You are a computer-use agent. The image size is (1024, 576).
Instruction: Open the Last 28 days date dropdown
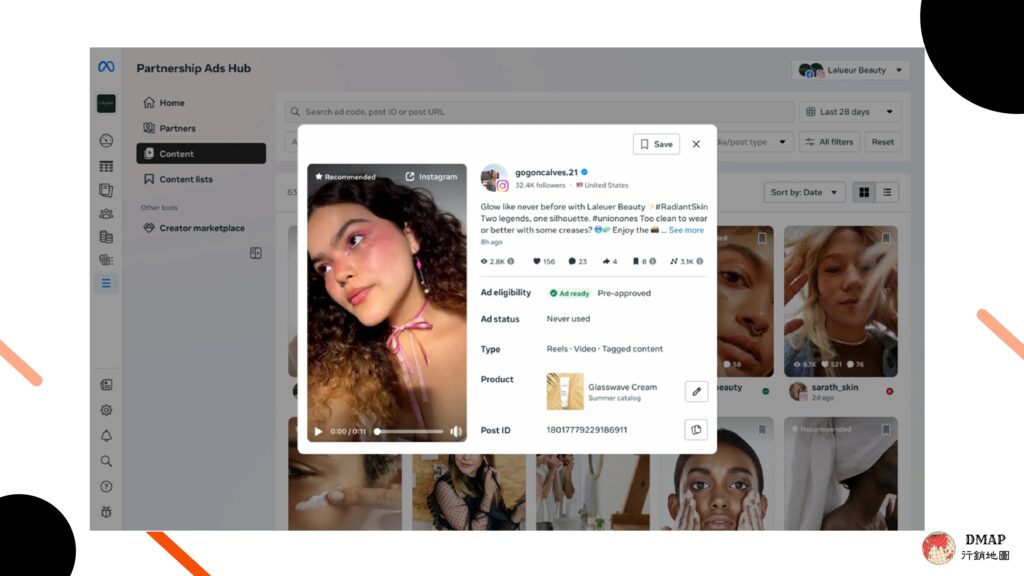pyautogui.click(x=850, y=112)
